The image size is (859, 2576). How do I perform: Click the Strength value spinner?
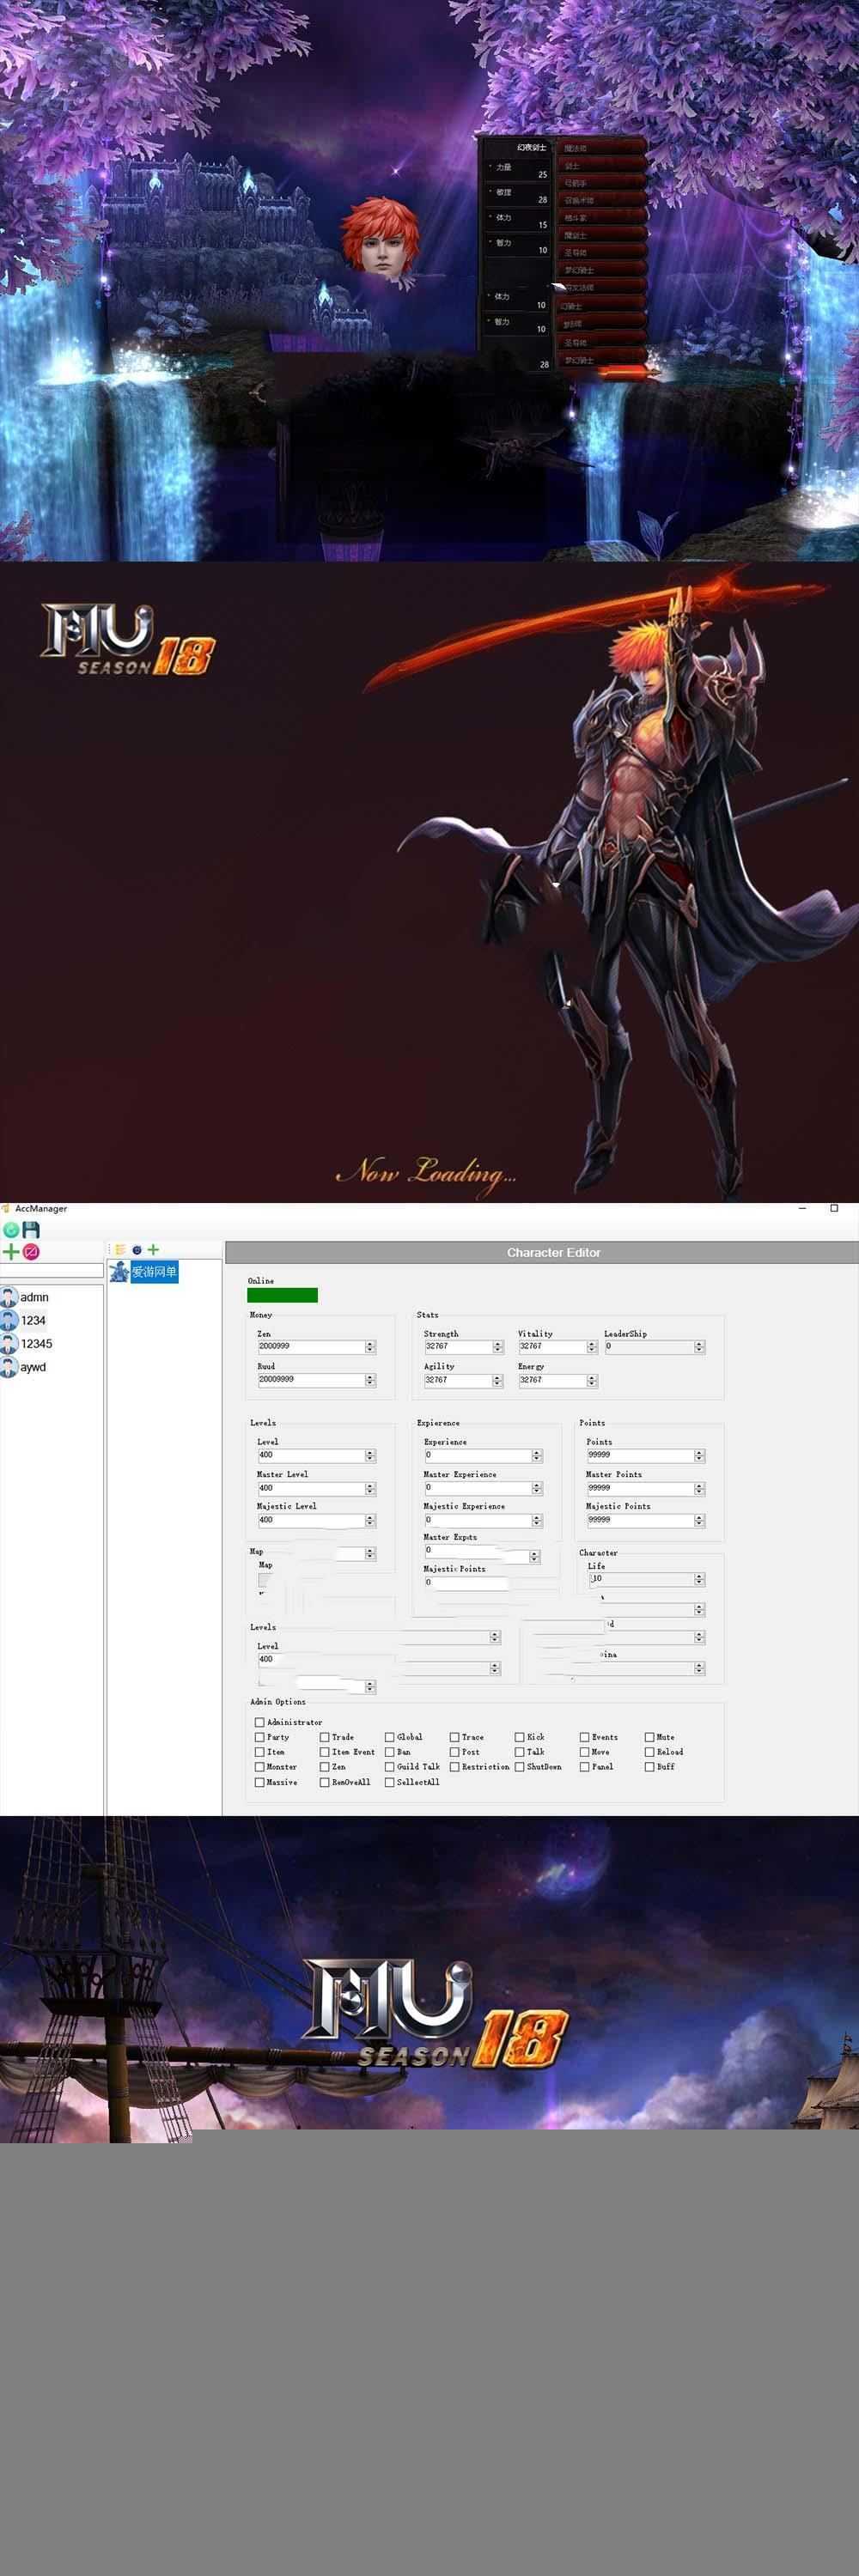pyautogui.click(x=497, y=1347)
